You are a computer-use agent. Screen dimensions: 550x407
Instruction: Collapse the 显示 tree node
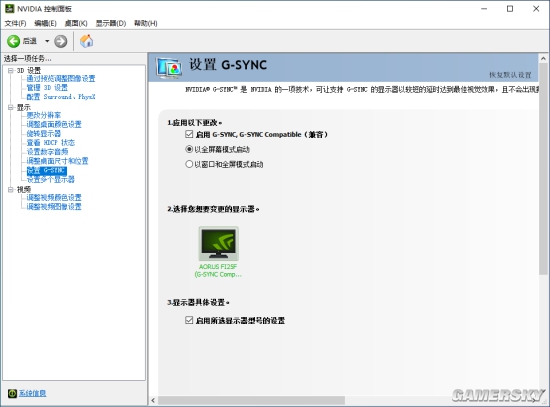point(11,107)
